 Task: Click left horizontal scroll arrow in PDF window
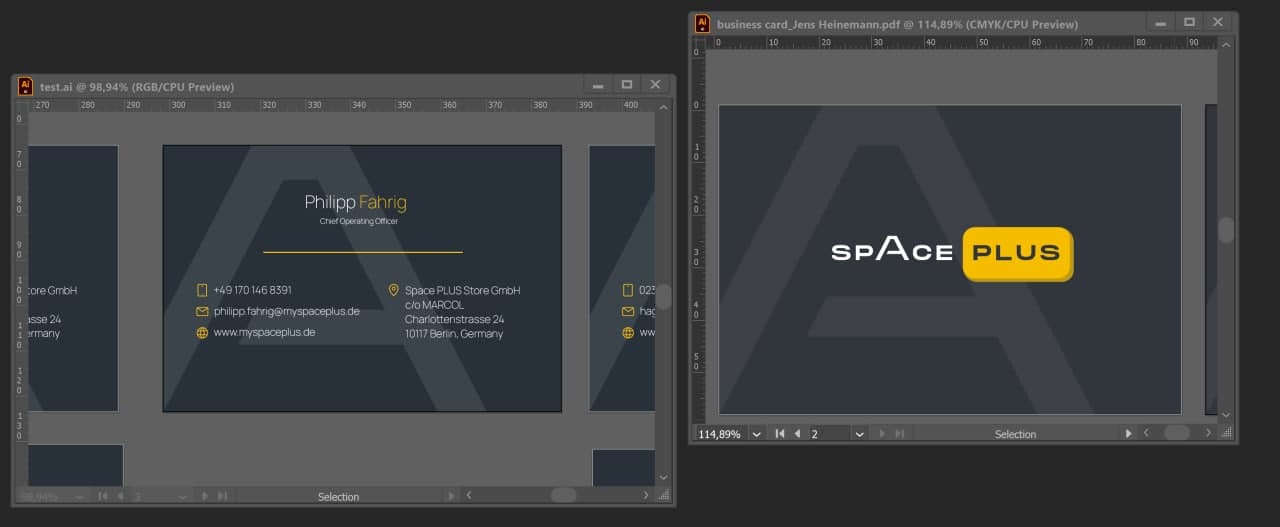pyautogui.click(x=1146, y=433)
